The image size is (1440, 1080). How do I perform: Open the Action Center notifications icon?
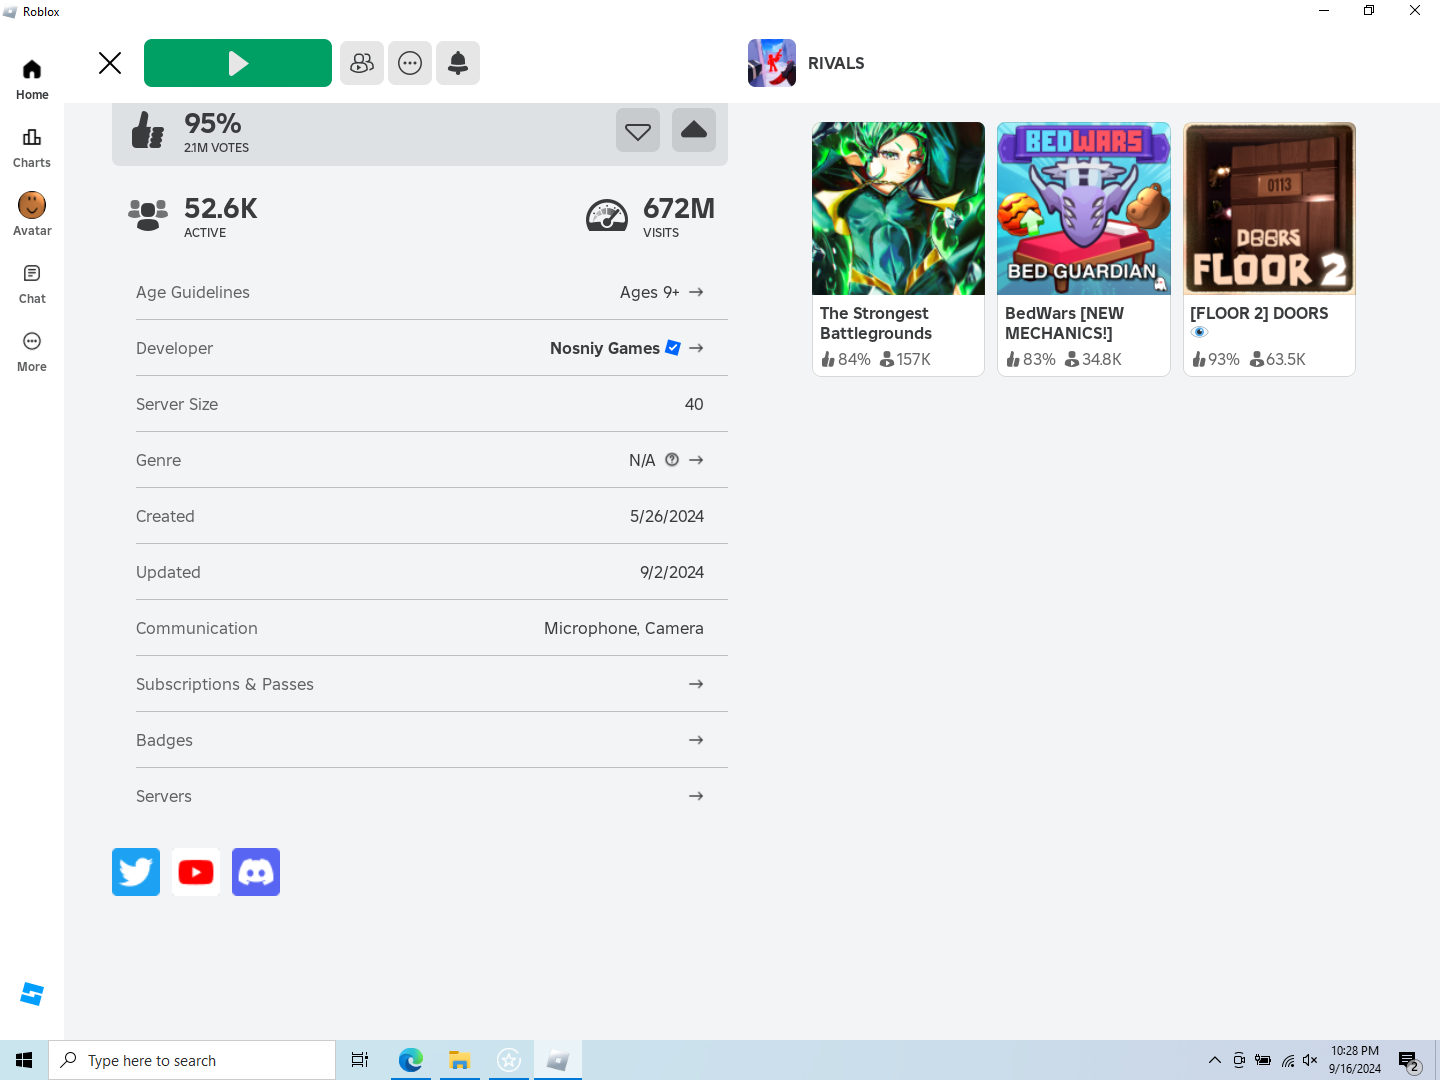pos(1409,1060)
